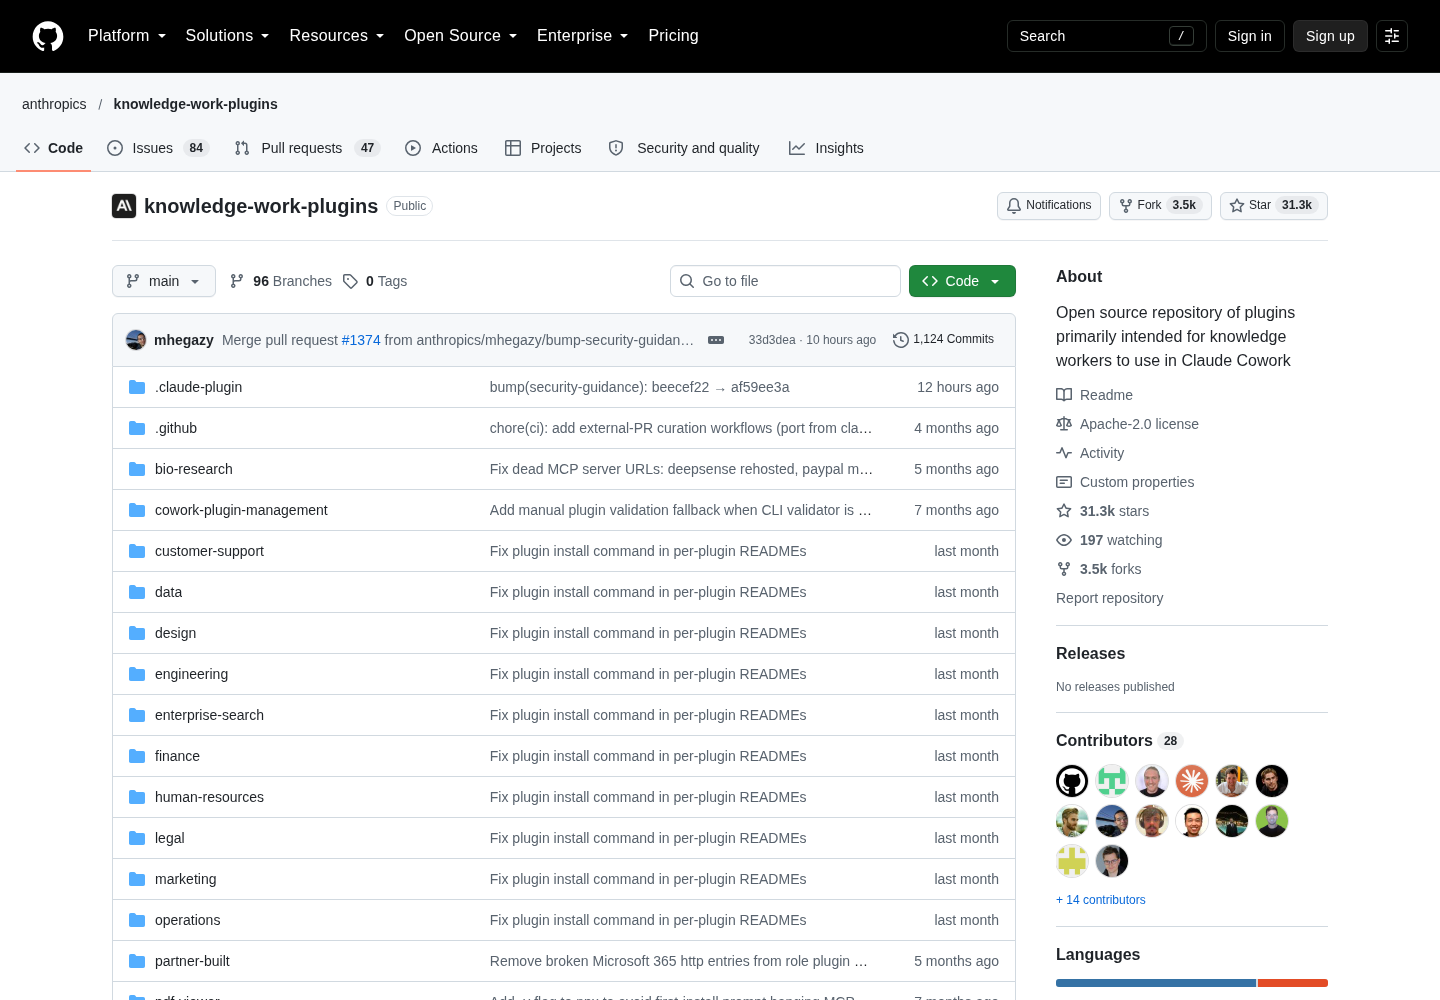Click the partner-built folder icon
Image resolution: width=1440 pixels, height=1000 pixels.
[137, 961]
